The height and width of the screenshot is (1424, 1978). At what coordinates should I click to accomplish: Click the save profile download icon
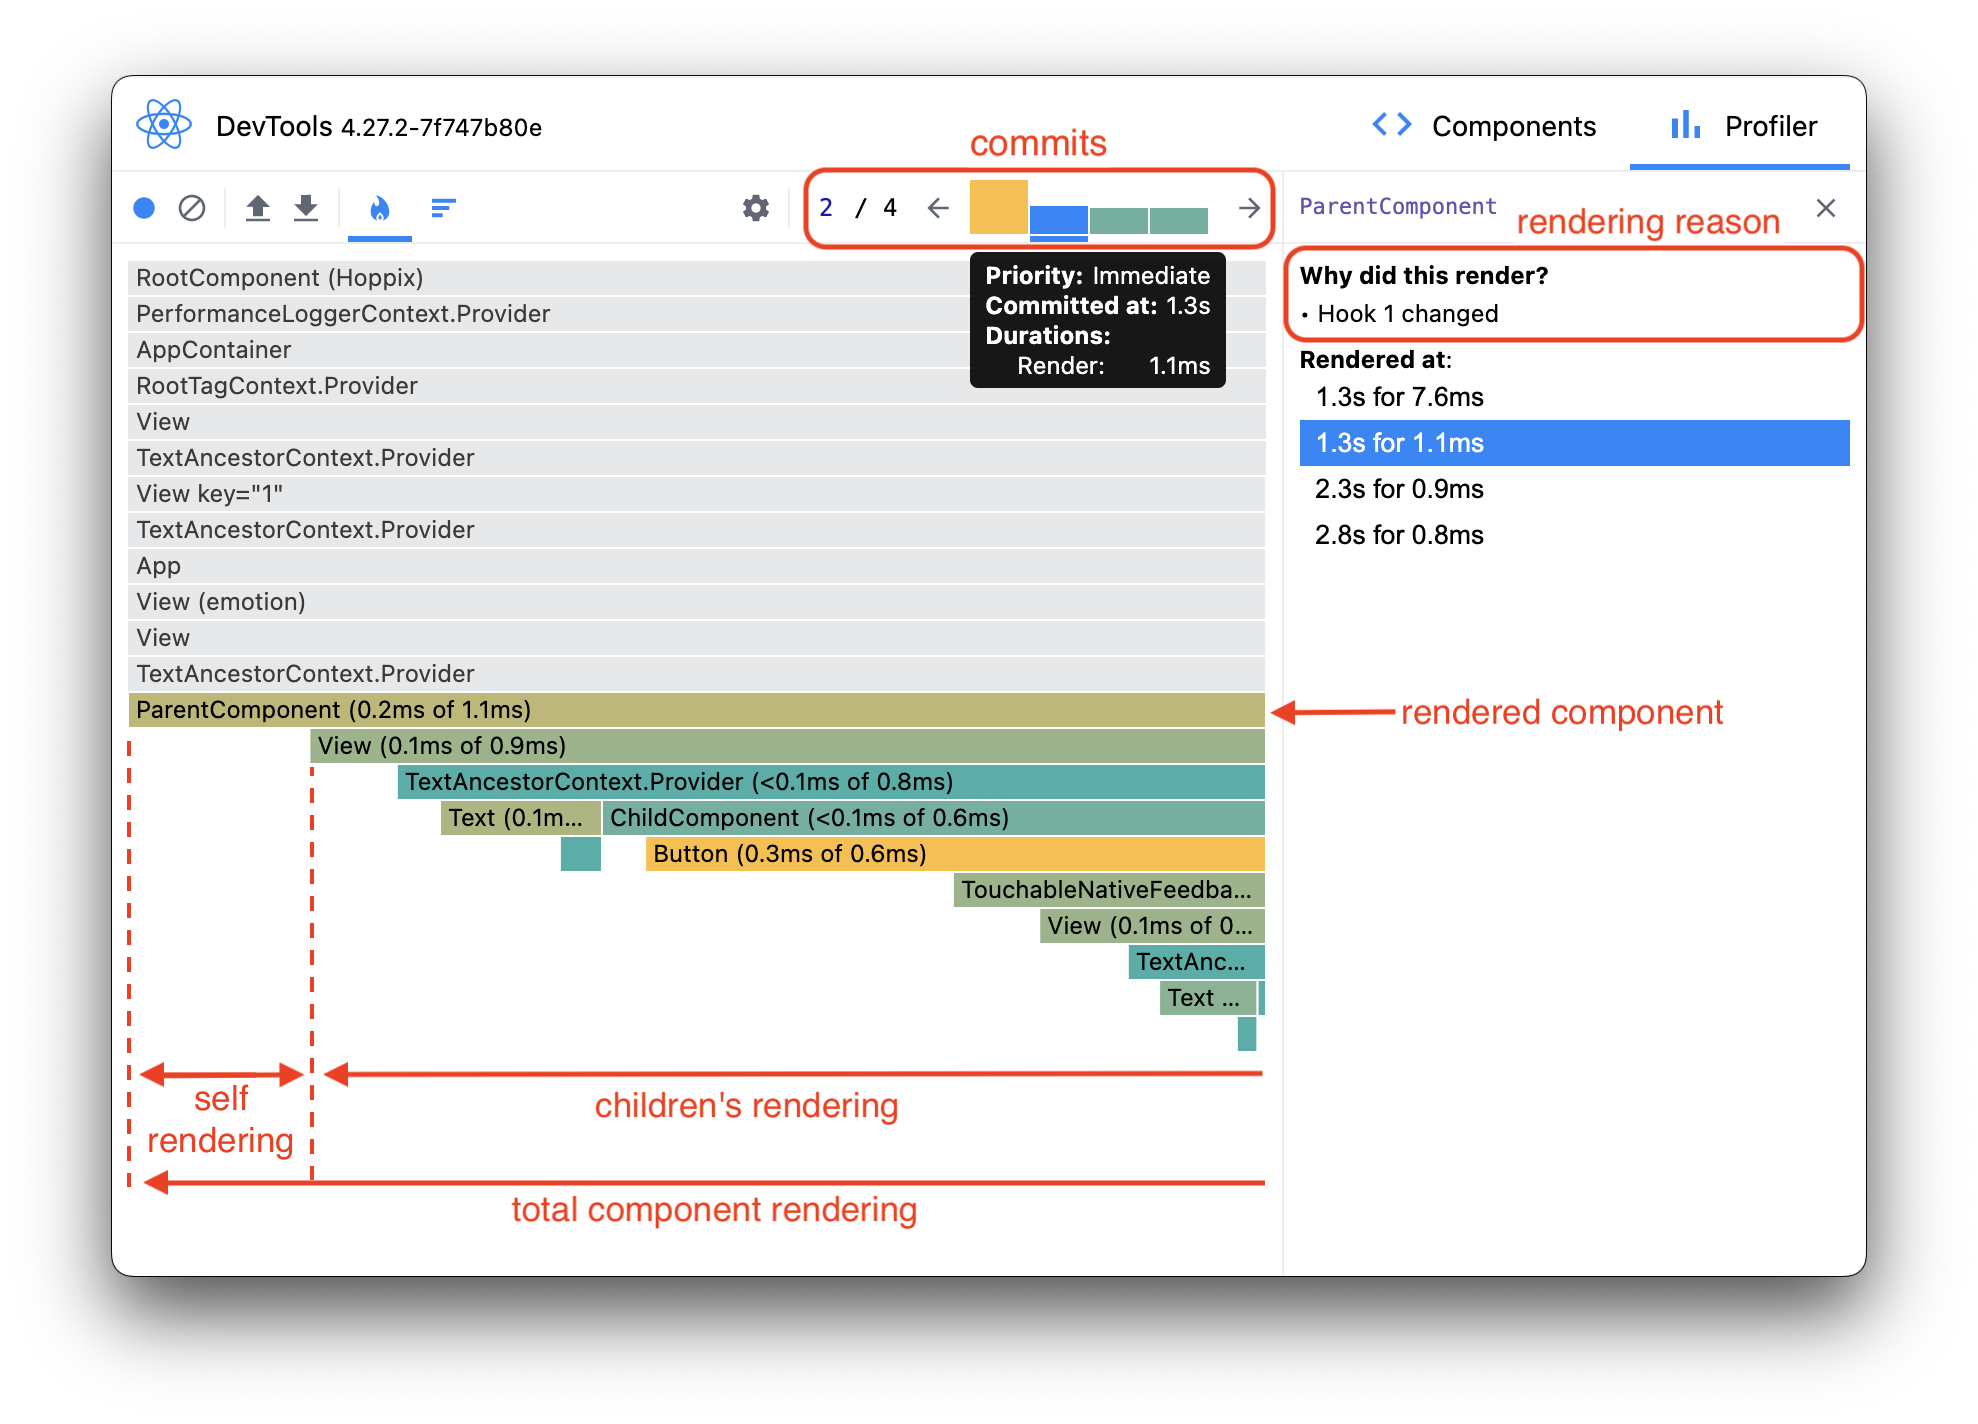(x=306, y=208)
